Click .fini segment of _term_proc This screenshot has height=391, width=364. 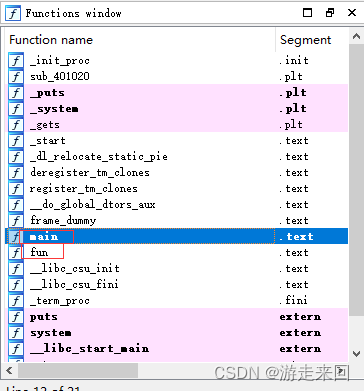point(293,300)
